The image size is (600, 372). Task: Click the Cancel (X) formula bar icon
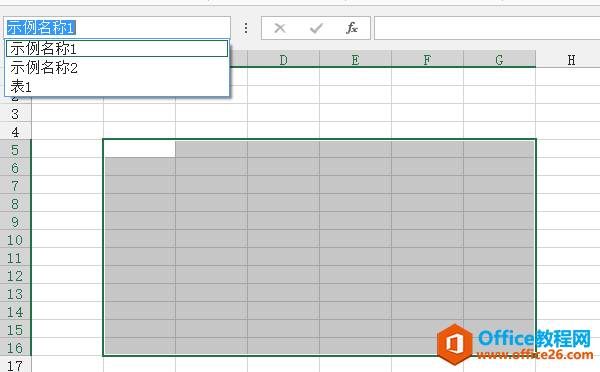tap(280, 28)
